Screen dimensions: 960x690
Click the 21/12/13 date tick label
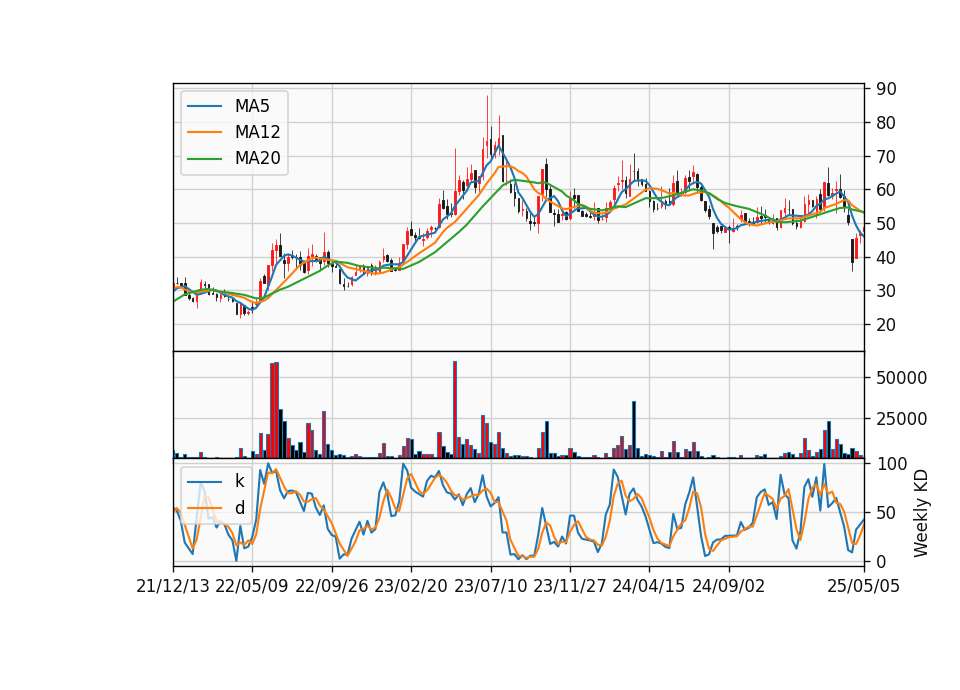coord(173,587)
